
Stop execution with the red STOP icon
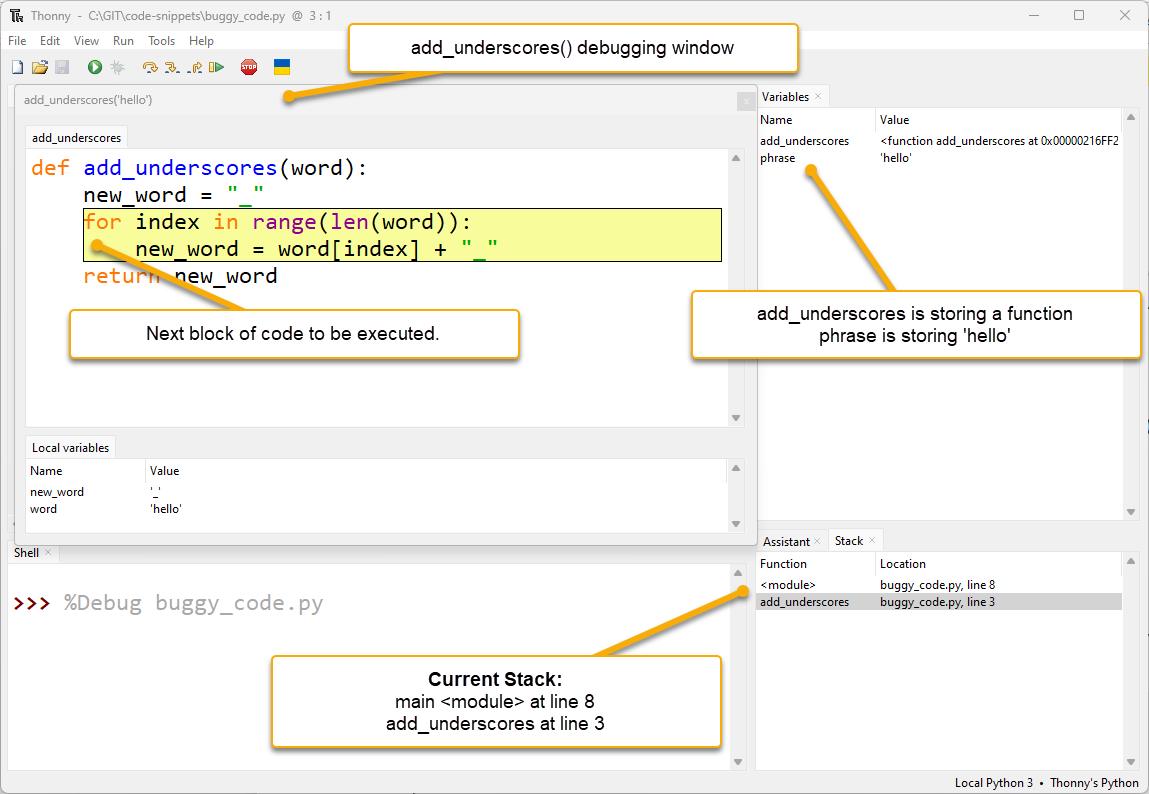pyautogui.click(x=249, y=67)
